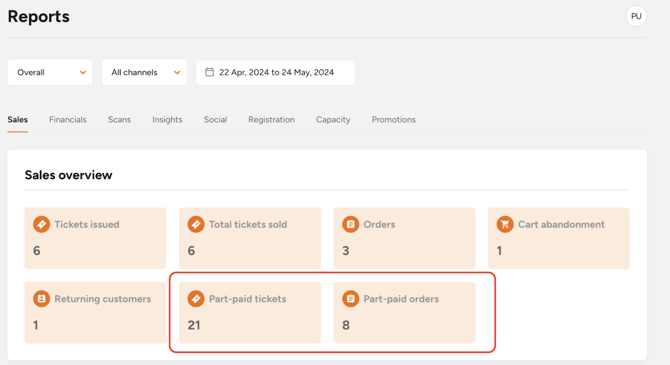Open the date range picker field

coord(276,72)
